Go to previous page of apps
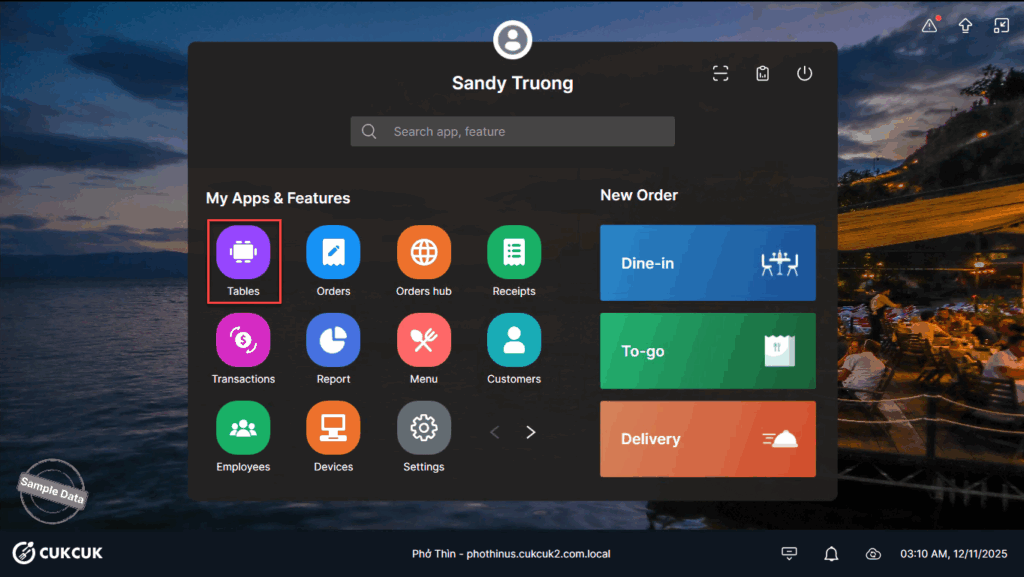The width and height of the screenshot is (1024, 577). pos(495,432)
